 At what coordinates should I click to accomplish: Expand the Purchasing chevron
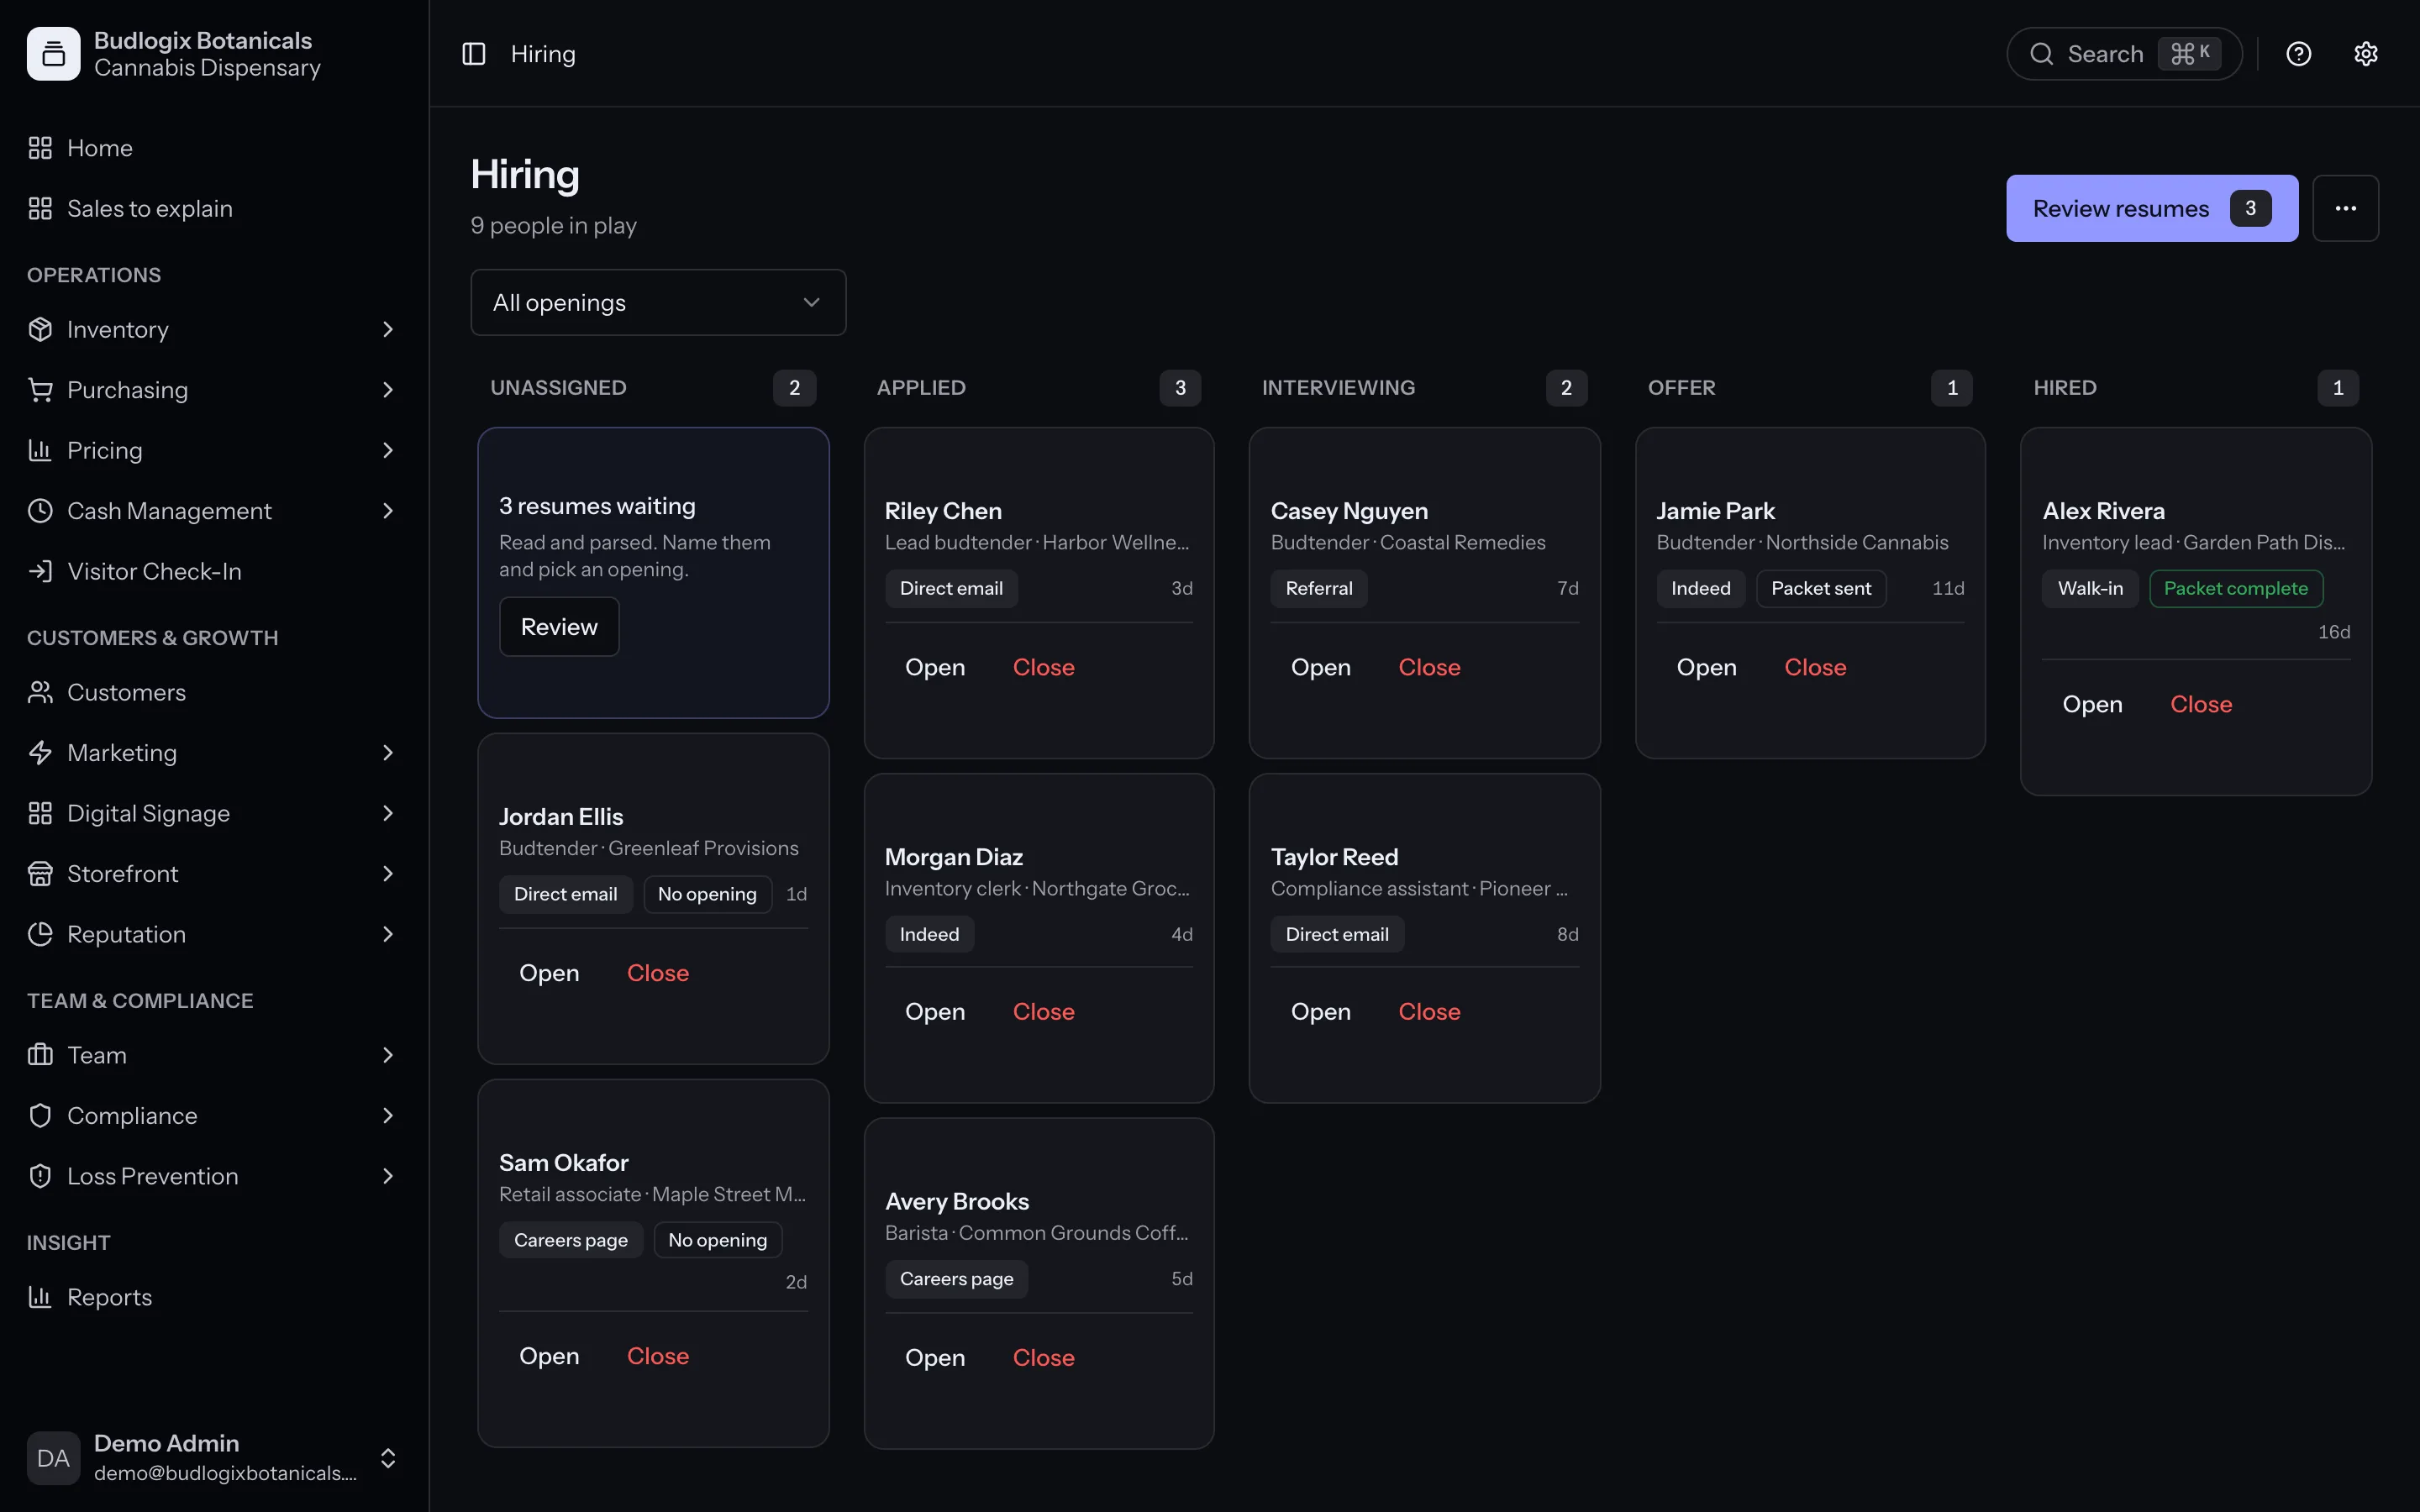(x=388, y=390)
